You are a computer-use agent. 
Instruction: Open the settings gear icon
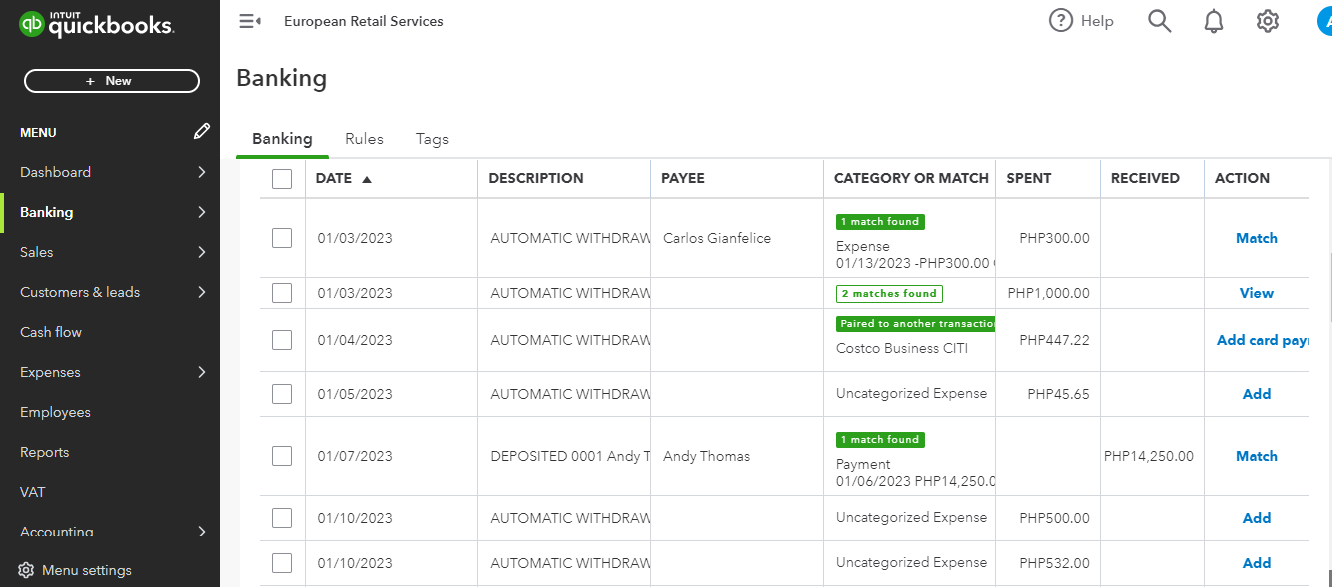(1268, 21)
